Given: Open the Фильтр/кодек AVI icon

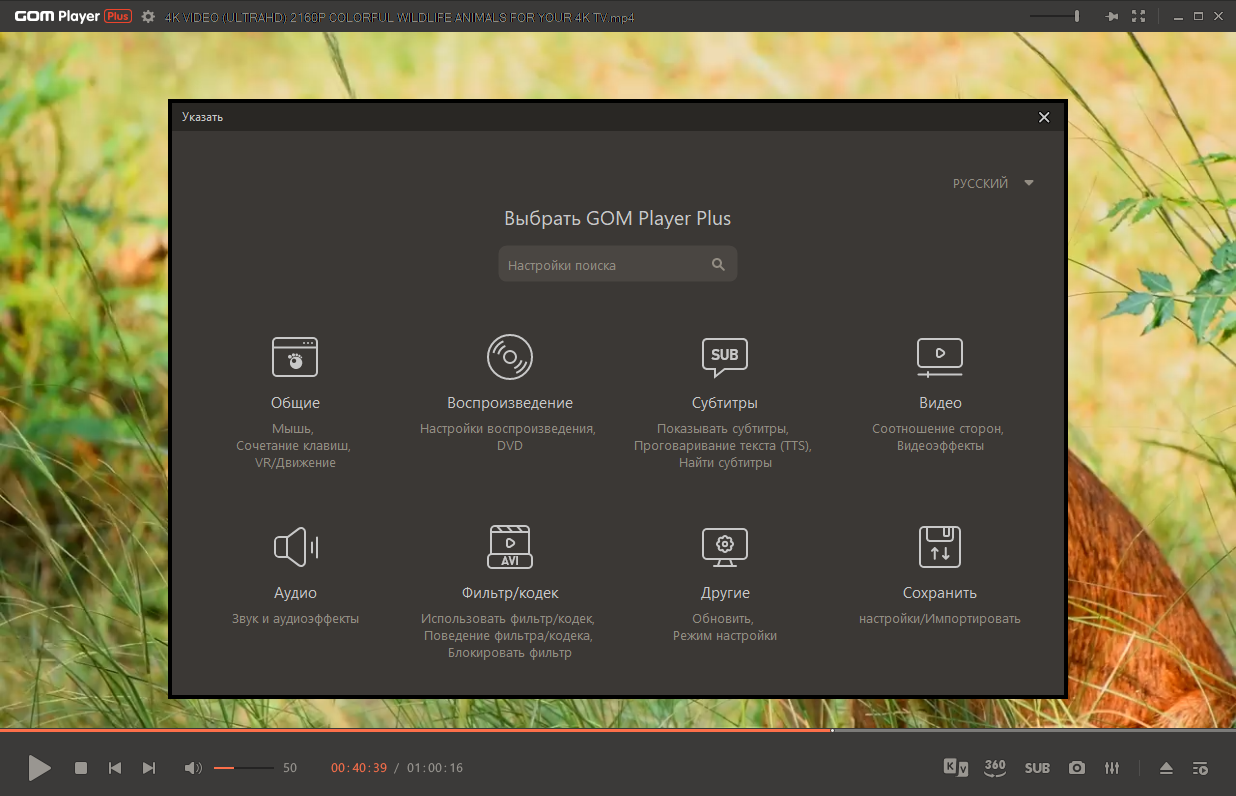Looking at the screenshot, I should pyautogui.click(x=510, y=546).
